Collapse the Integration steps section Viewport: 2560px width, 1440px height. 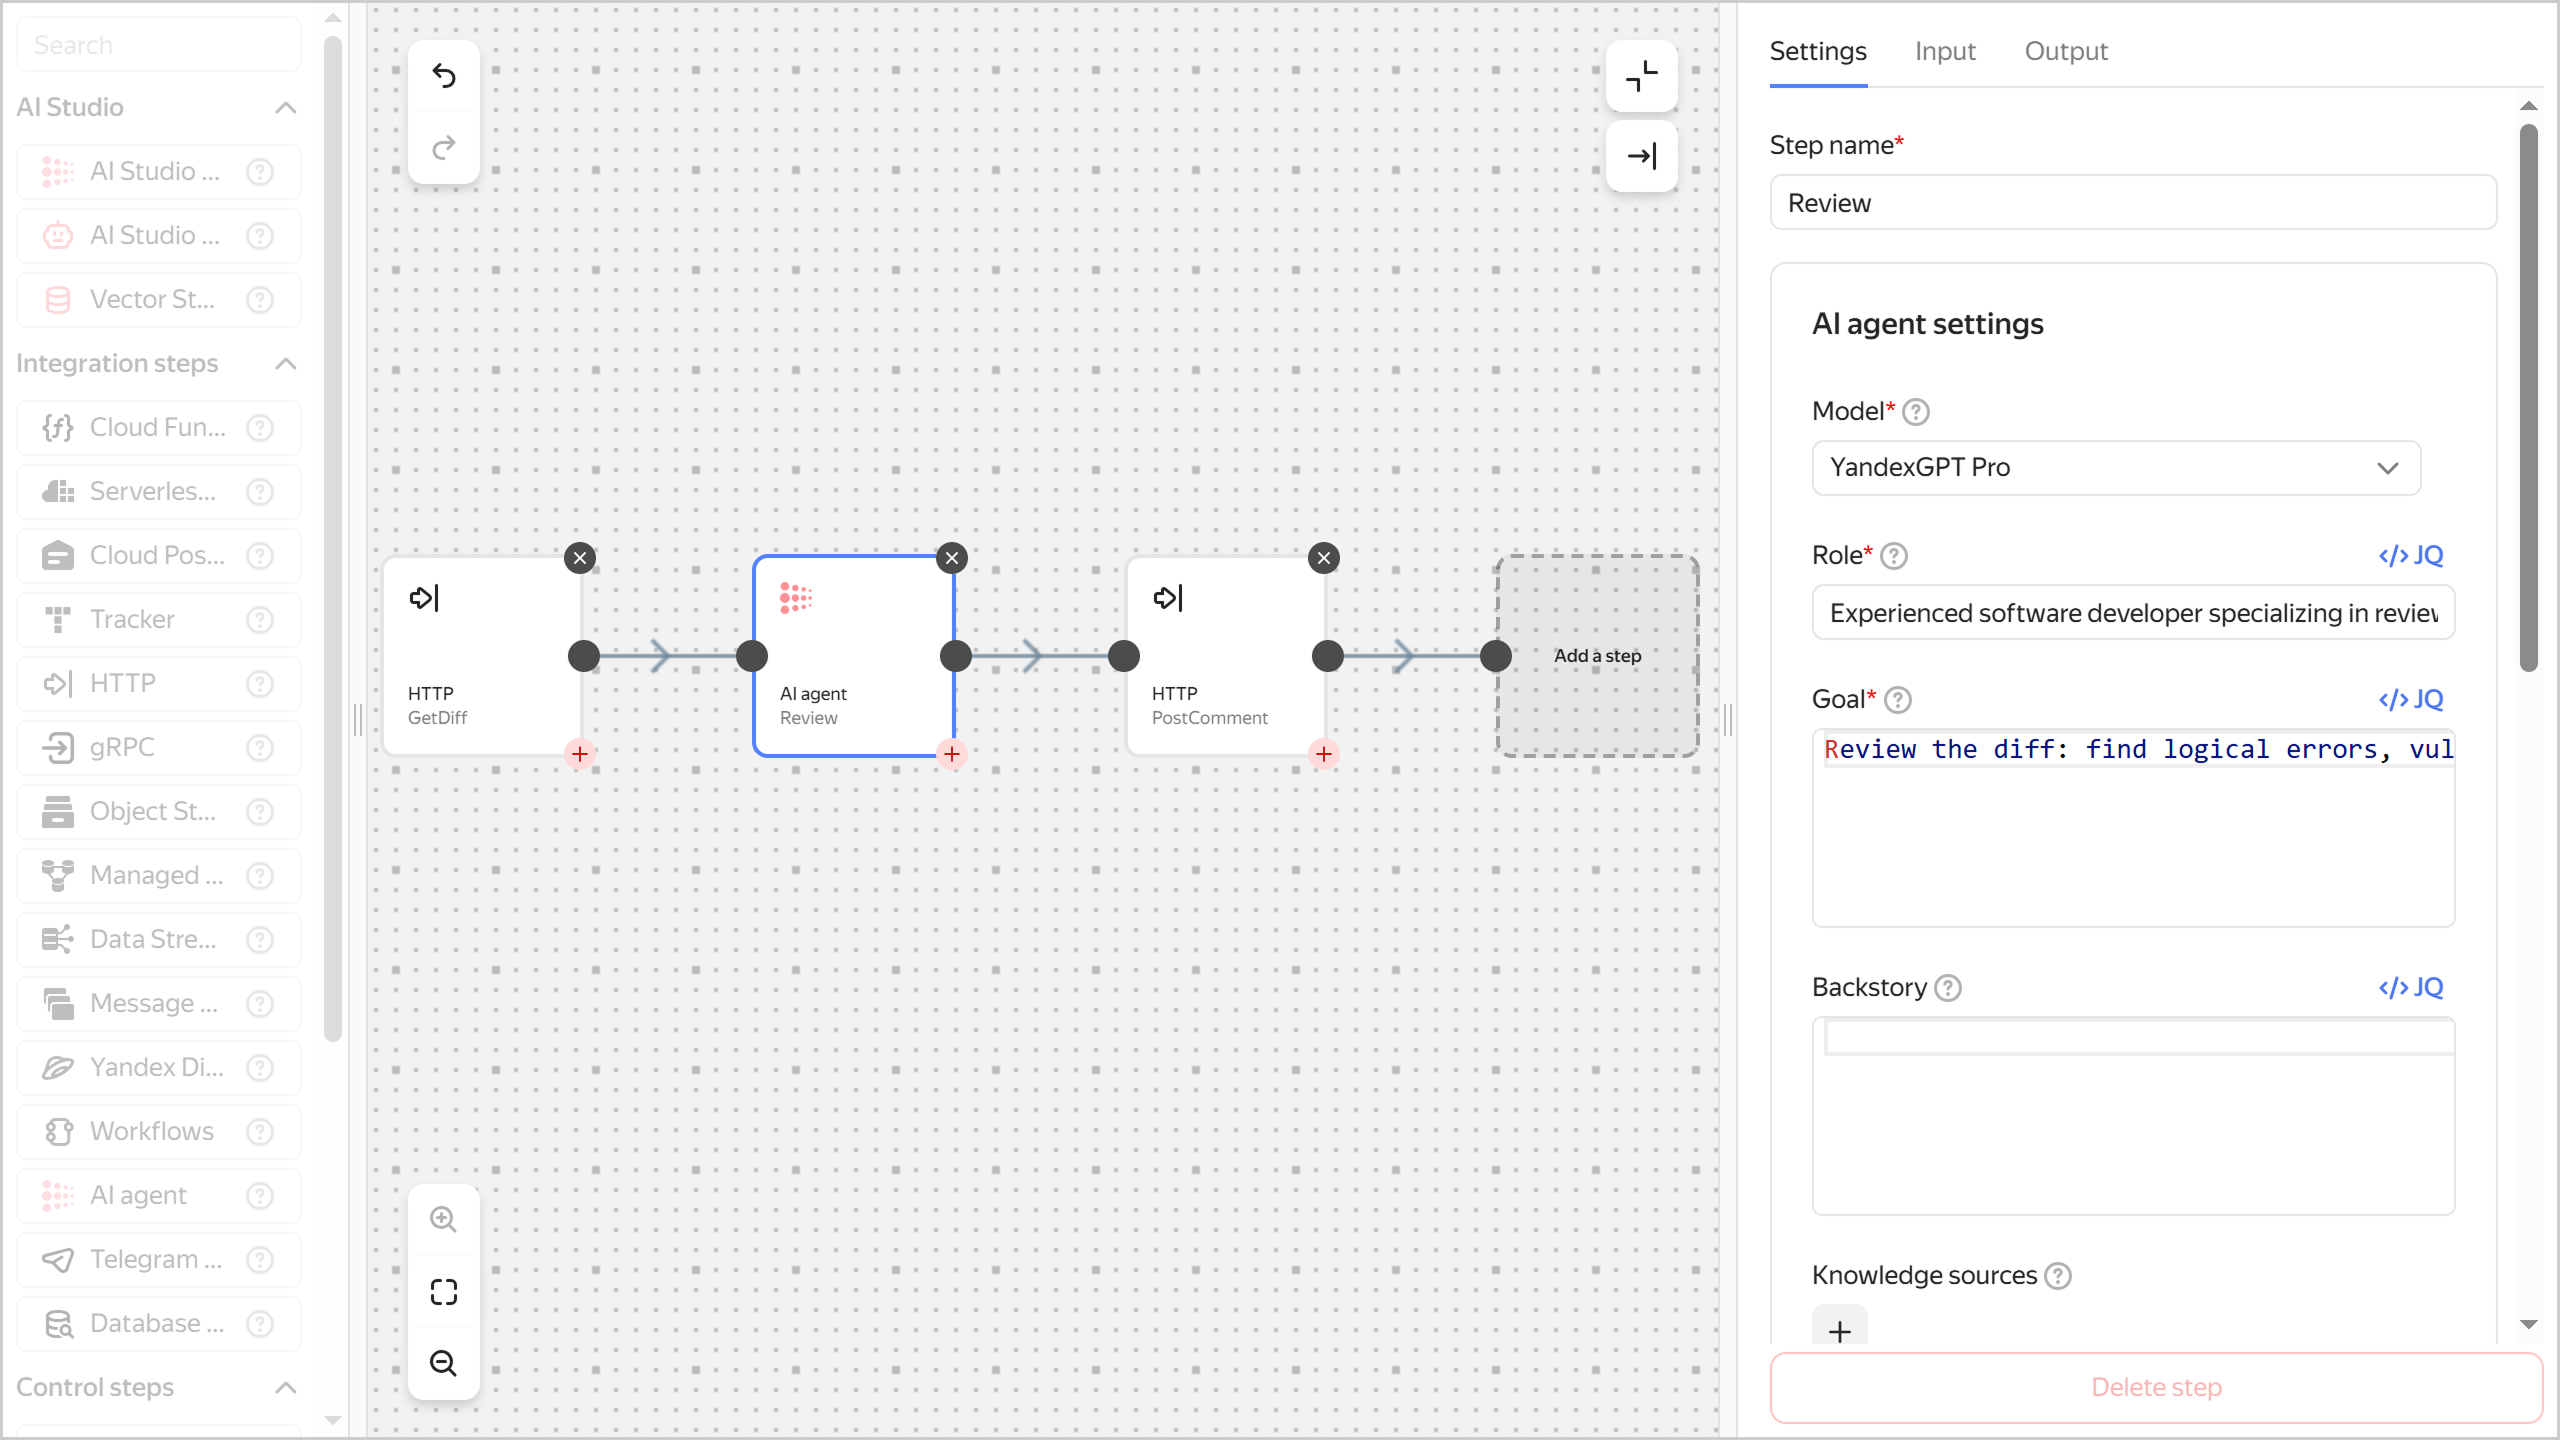point(286,363)
